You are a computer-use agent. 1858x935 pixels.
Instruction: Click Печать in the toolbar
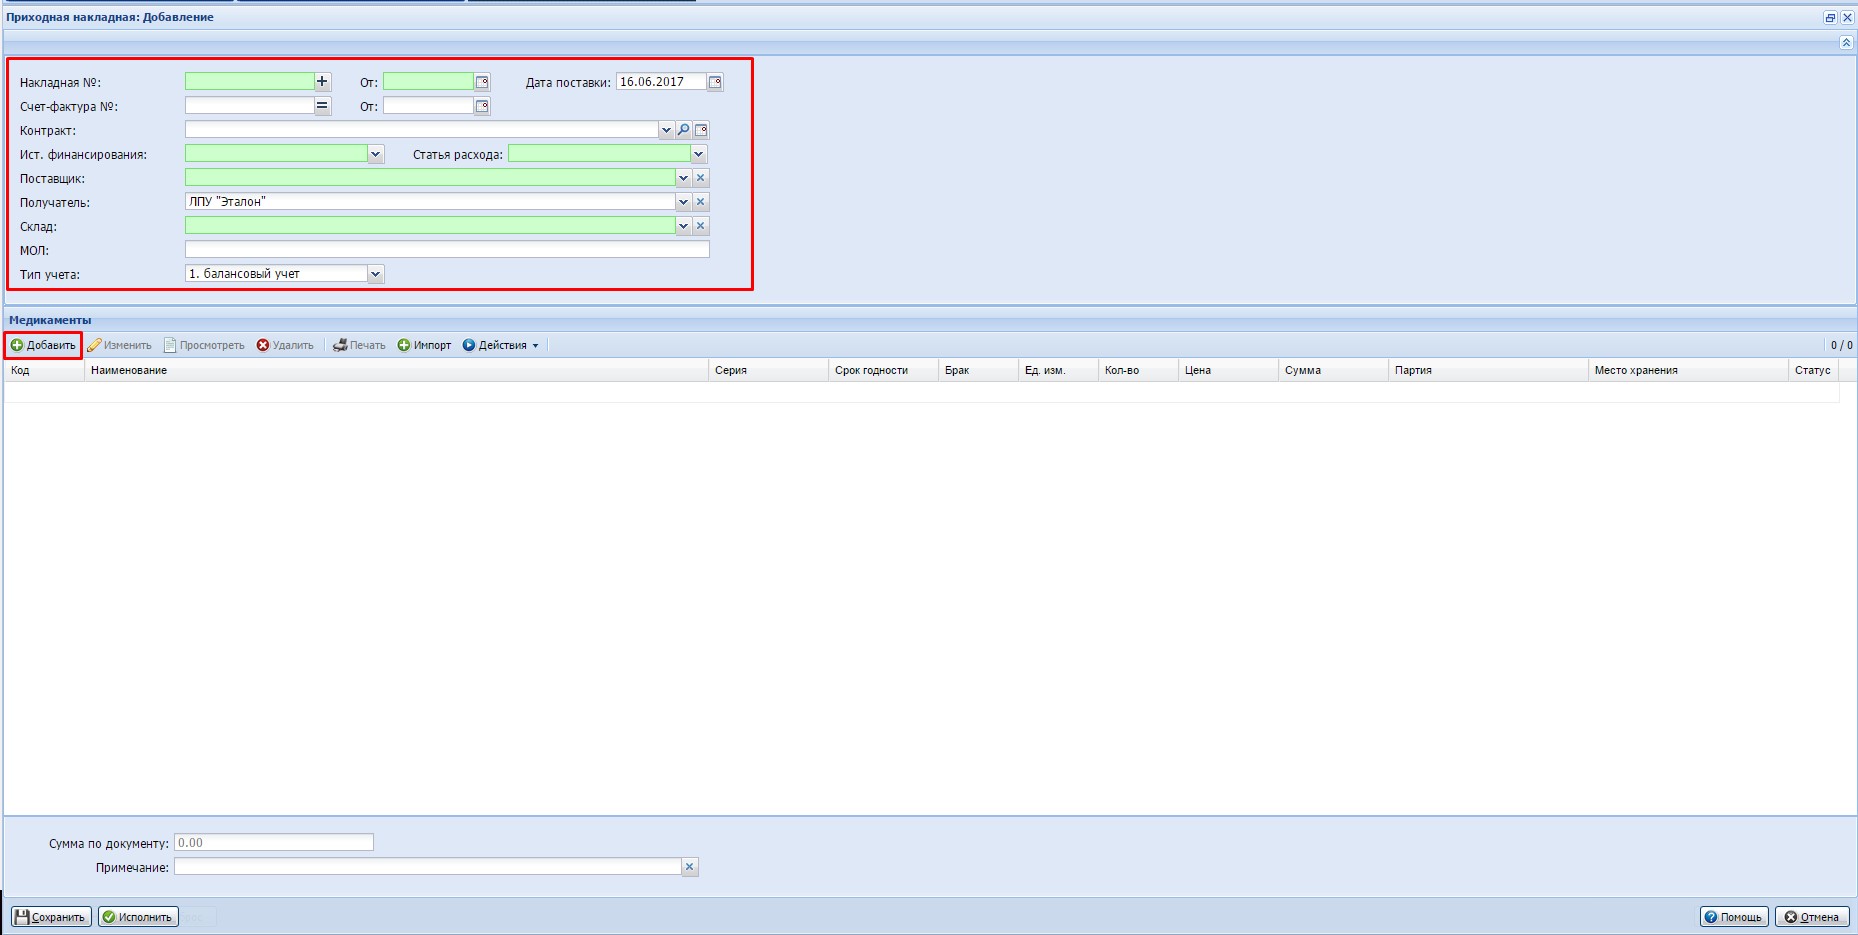[x=359, y=345]
